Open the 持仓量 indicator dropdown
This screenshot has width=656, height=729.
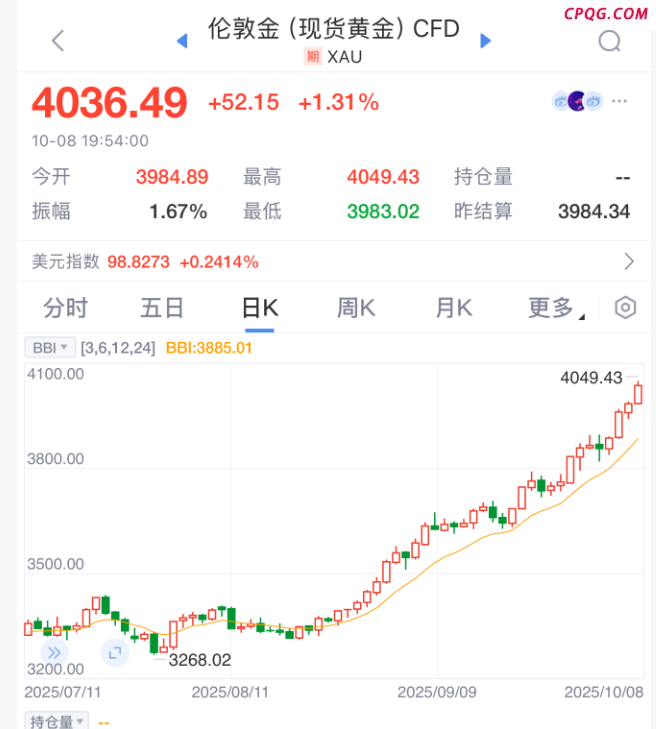click(x=56, y=721)
